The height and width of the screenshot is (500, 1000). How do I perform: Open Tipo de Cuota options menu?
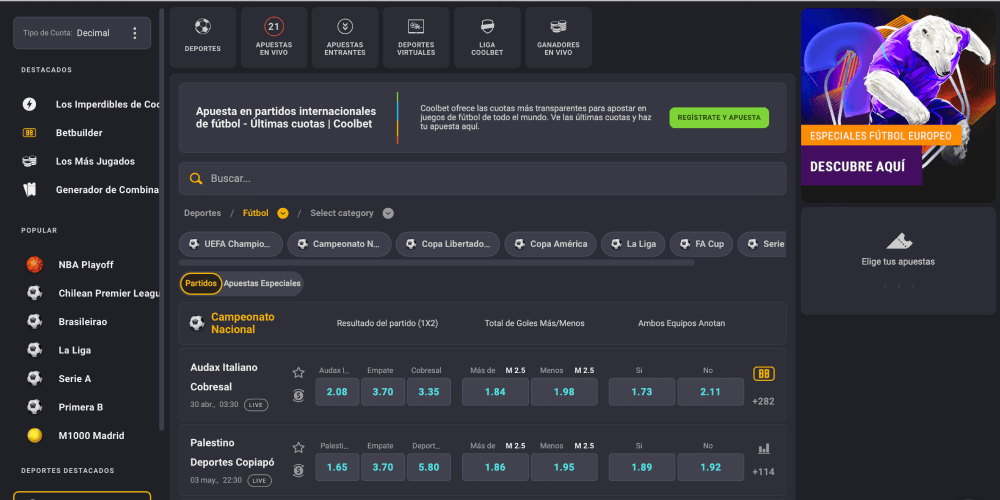click(x=135, y=33)
